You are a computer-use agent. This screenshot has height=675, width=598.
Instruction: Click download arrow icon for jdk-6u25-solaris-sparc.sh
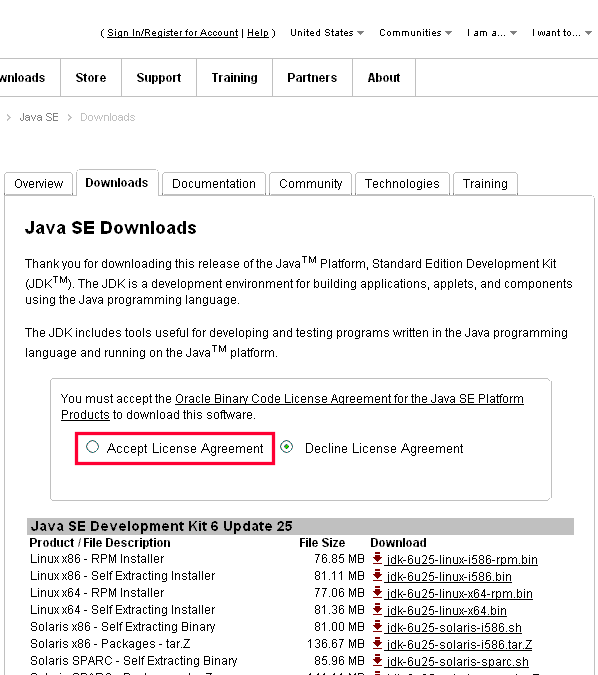[378, 660]
